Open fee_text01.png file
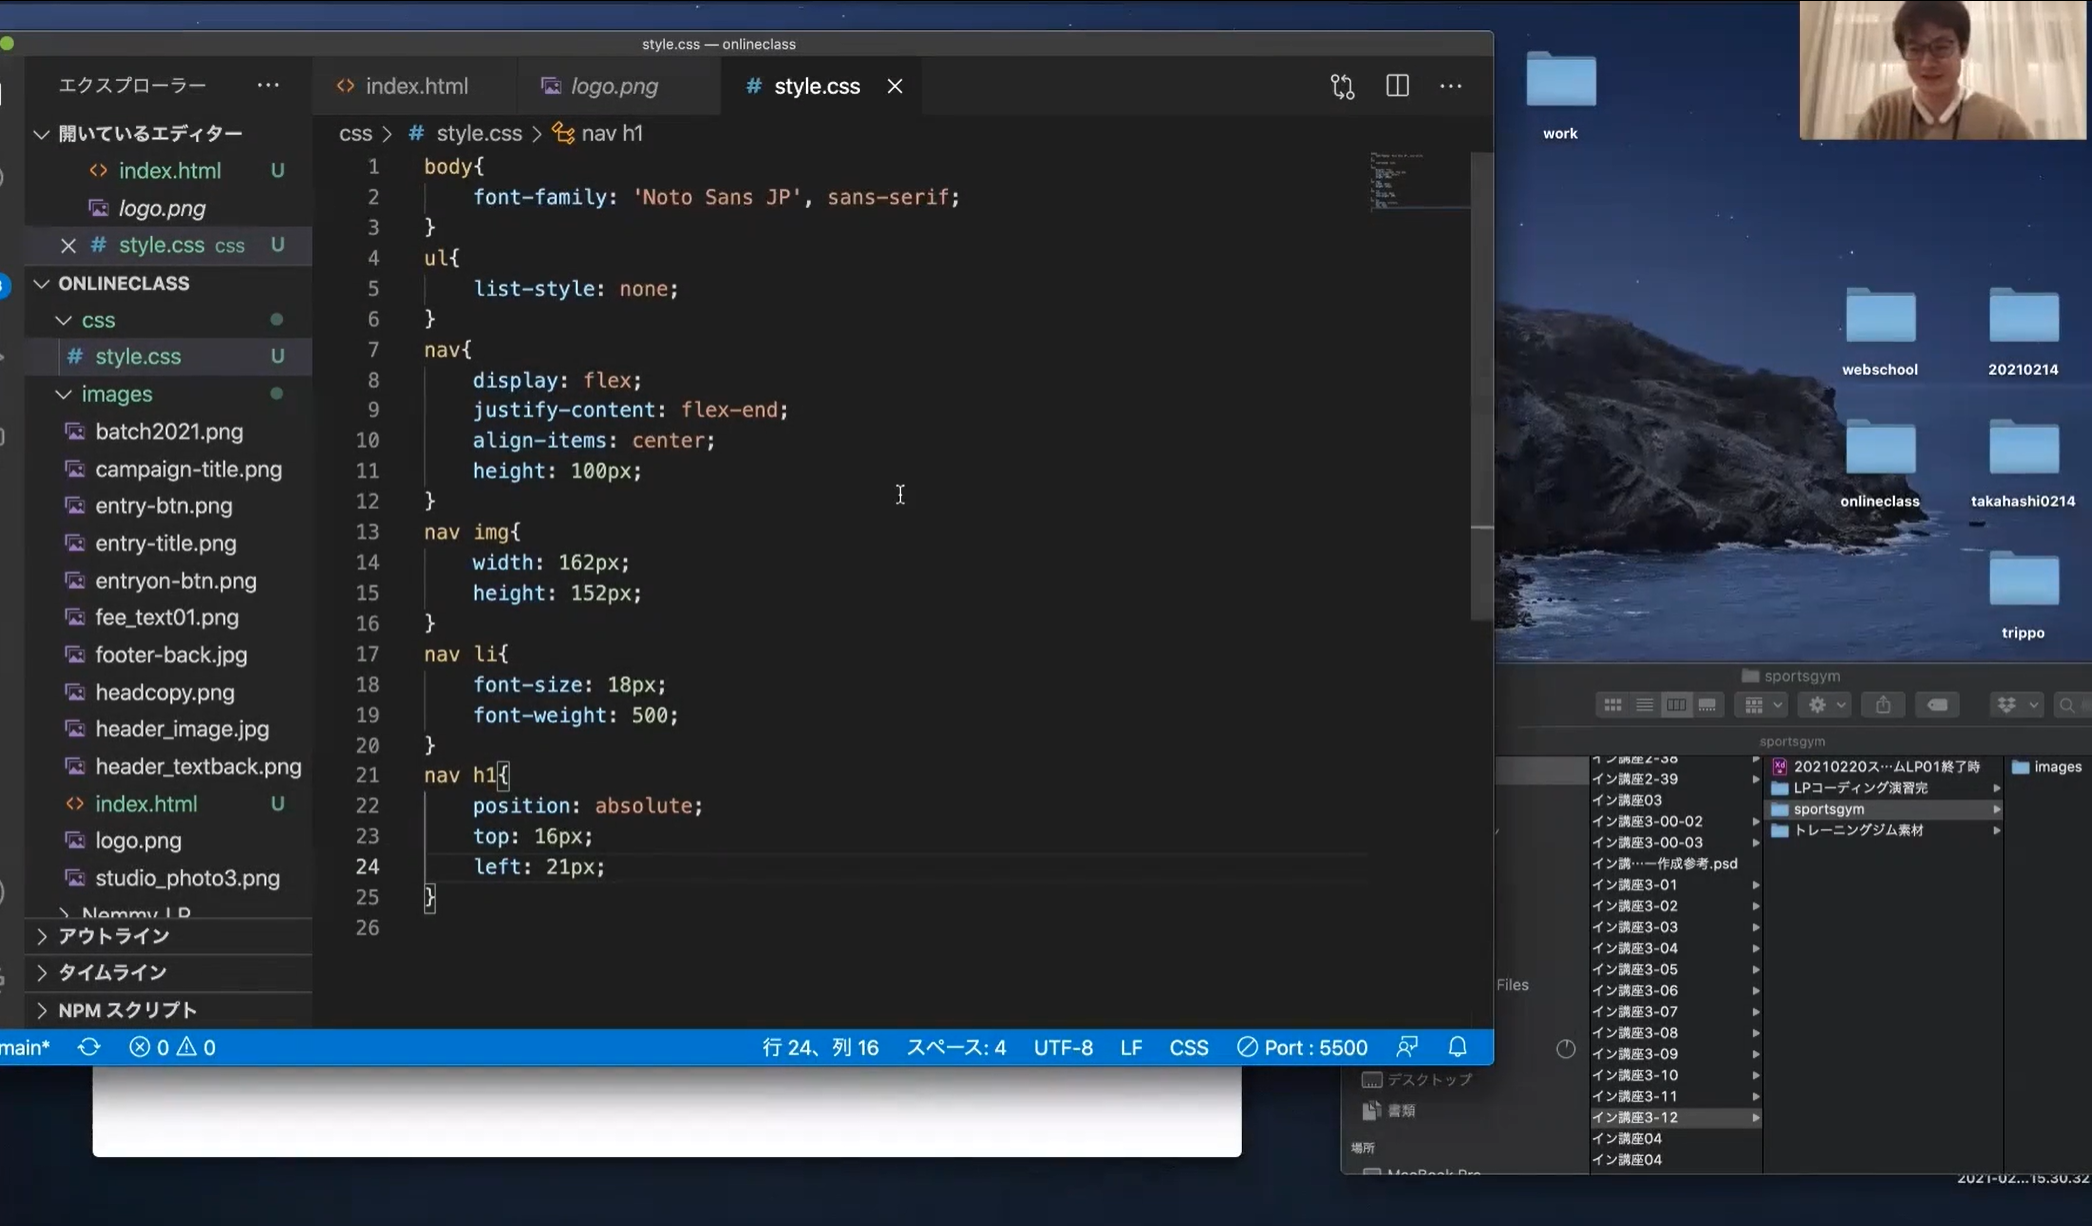The height and width of the screenshot is (1226, 2092). click(x=166, y=618)
